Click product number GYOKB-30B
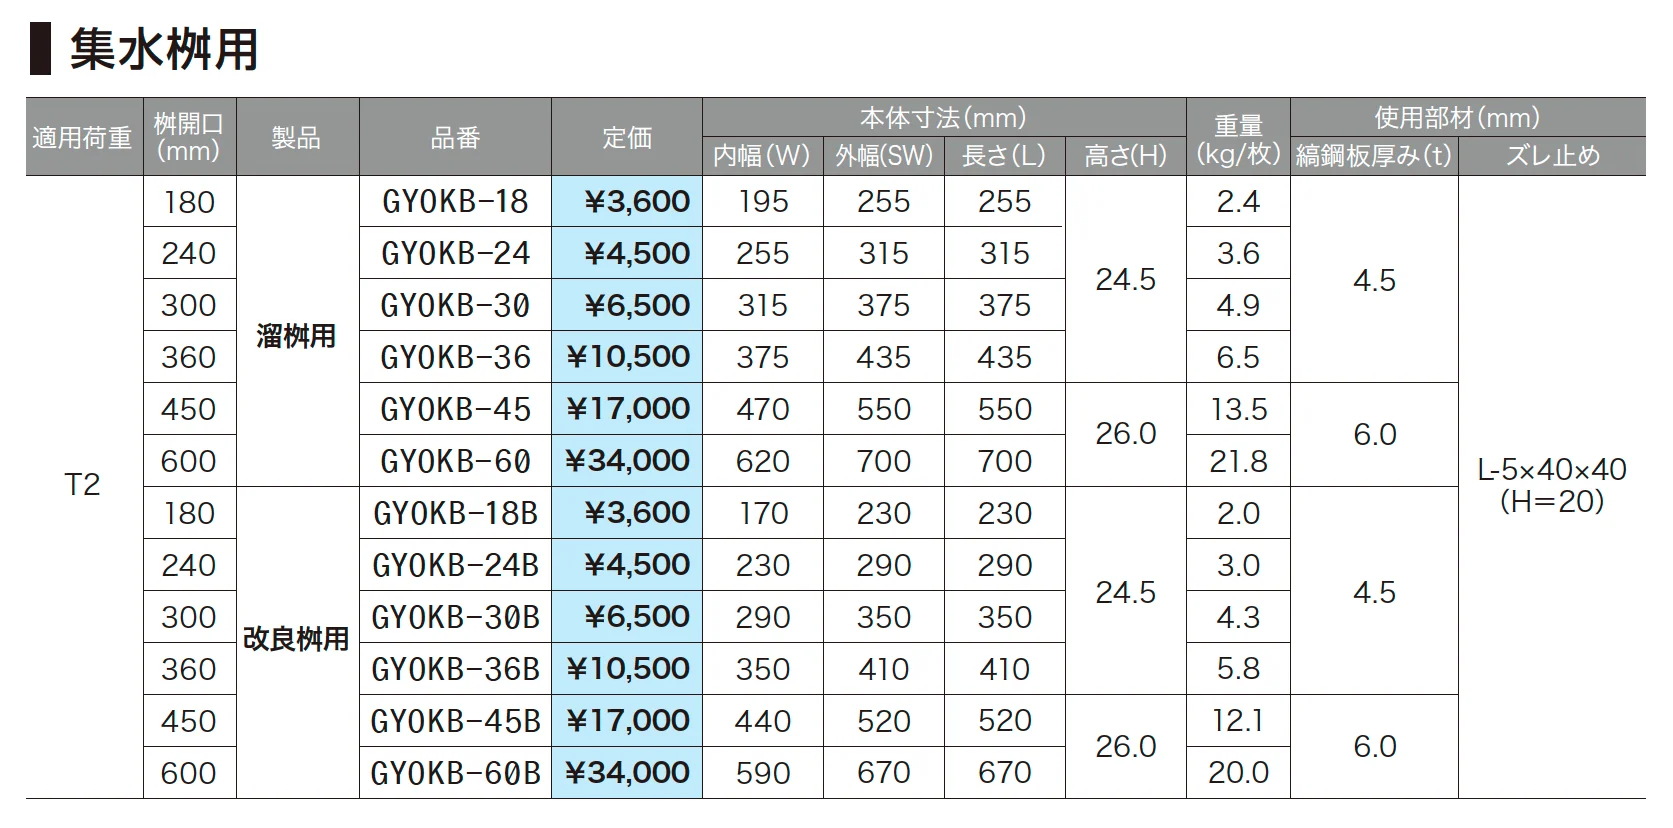Screen dimensions: 1673x828 click(x=455, y=618)
